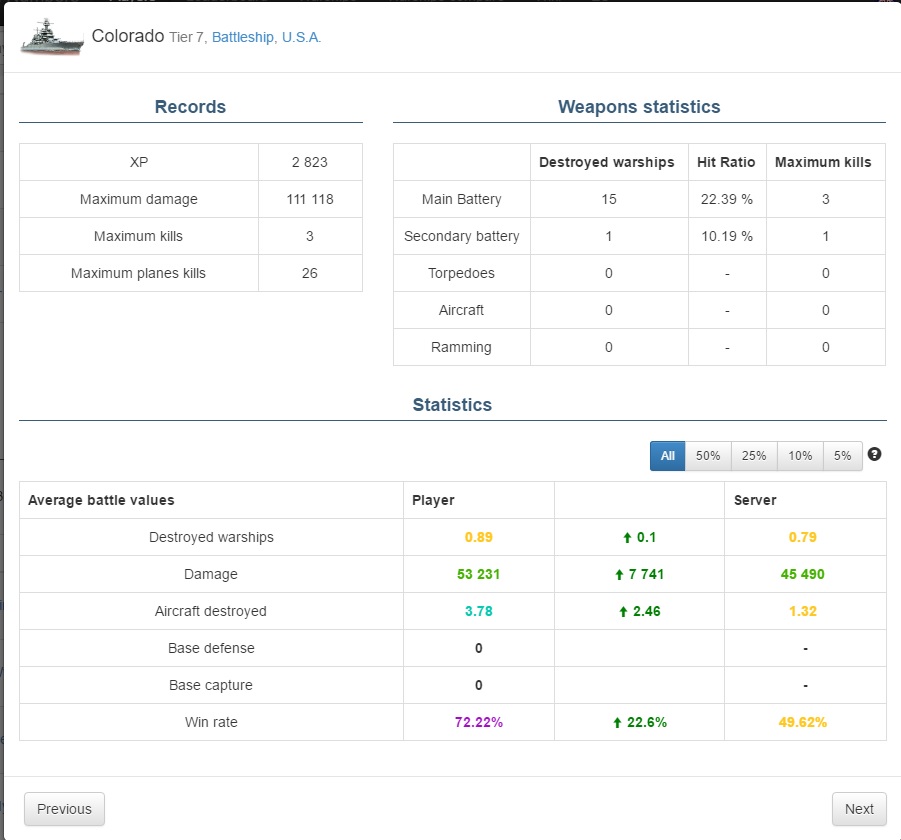Select the All percentile filter
The image size is (901, 840).
pos(667,456)
